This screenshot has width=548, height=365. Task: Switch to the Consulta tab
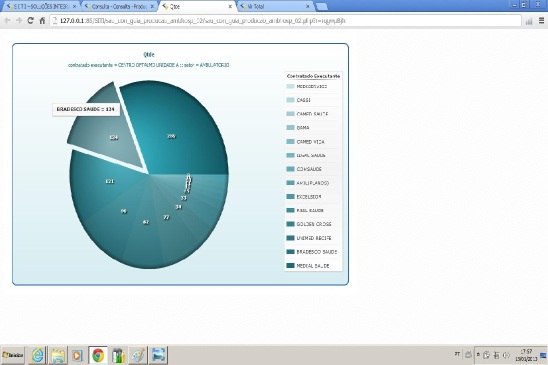(120, 6)
